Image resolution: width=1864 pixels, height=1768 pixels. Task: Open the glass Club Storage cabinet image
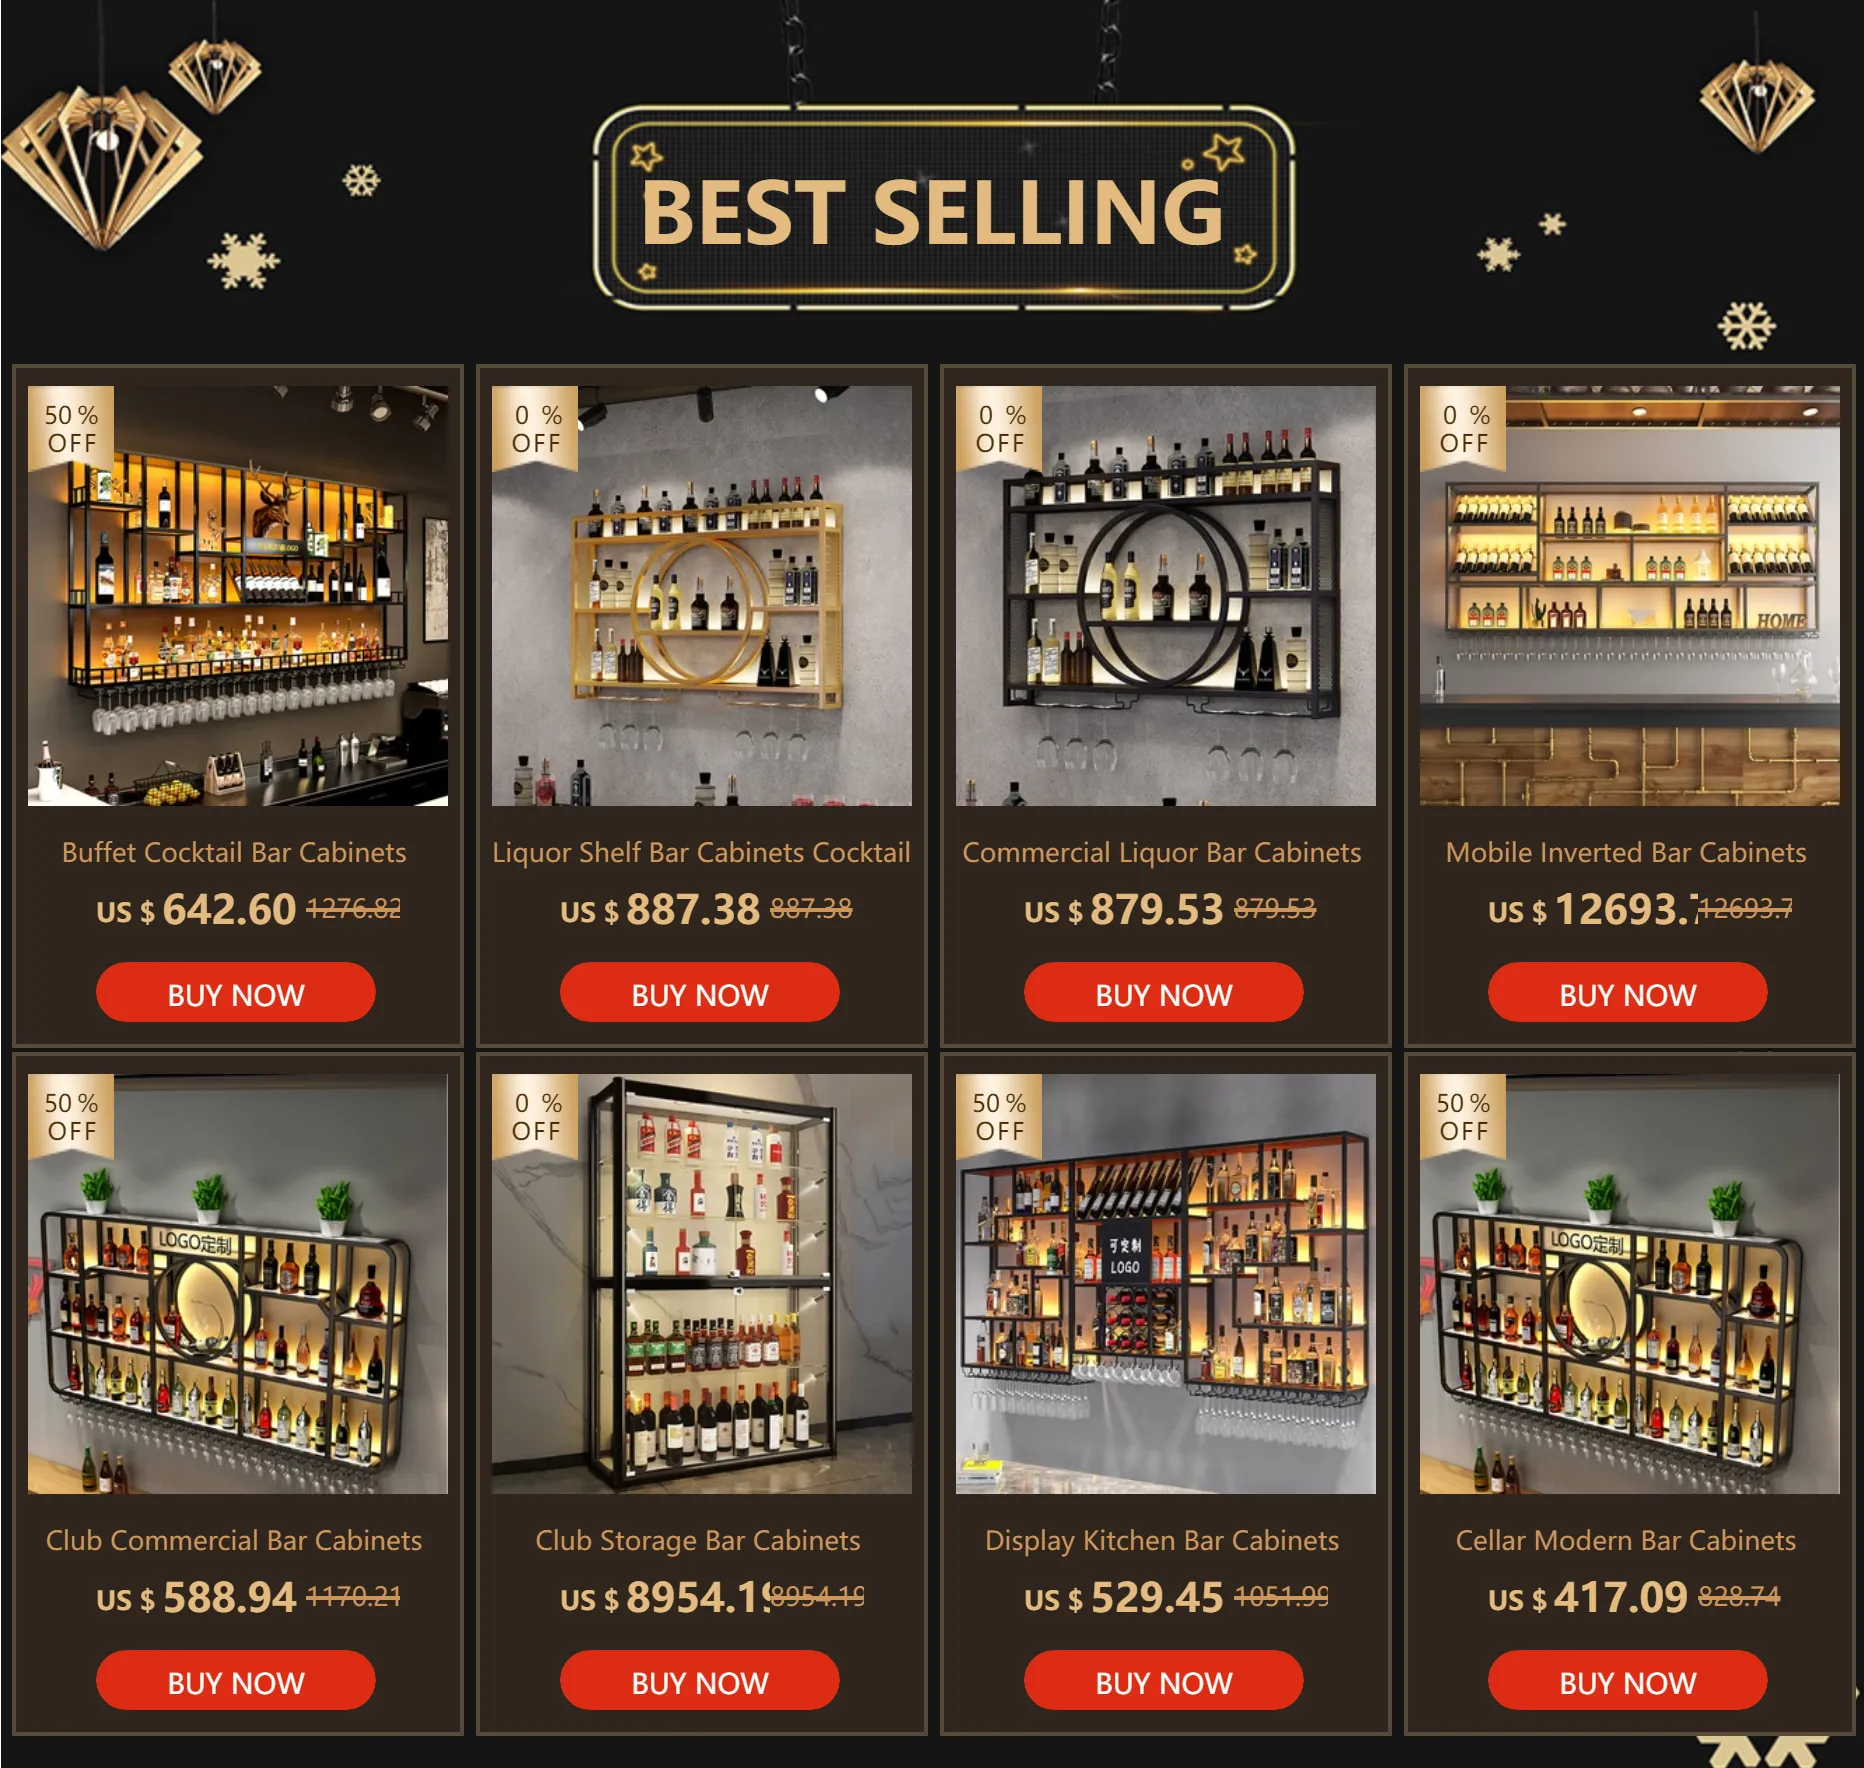coord(702,1284)
